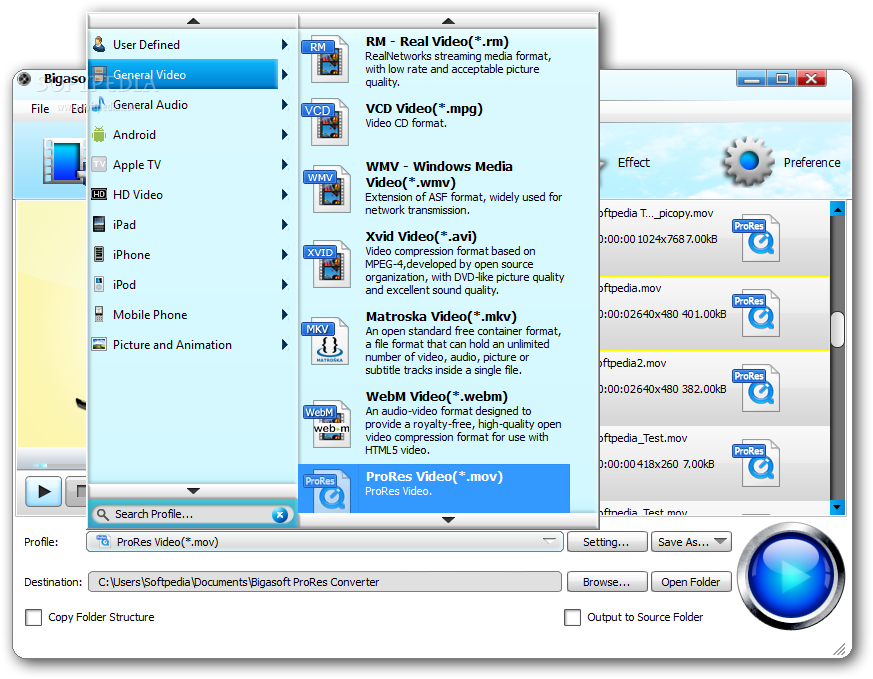The width and height of the screenshot is (873, 679).
Task: Click the MKV Matroska format icon
Action: [326, 341]
